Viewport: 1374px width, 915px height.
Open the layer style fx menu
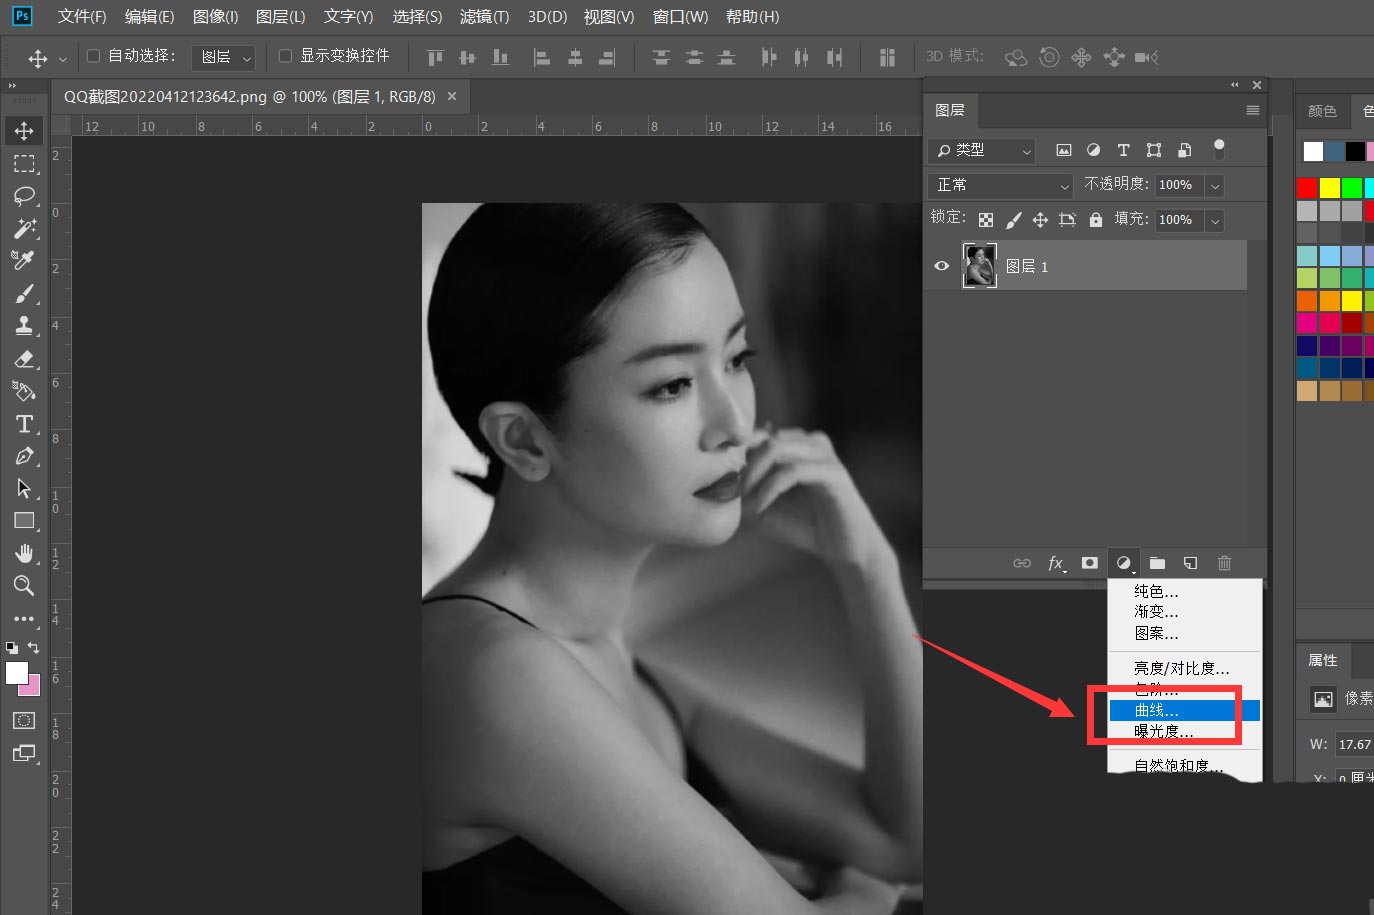coord(1056,563)
